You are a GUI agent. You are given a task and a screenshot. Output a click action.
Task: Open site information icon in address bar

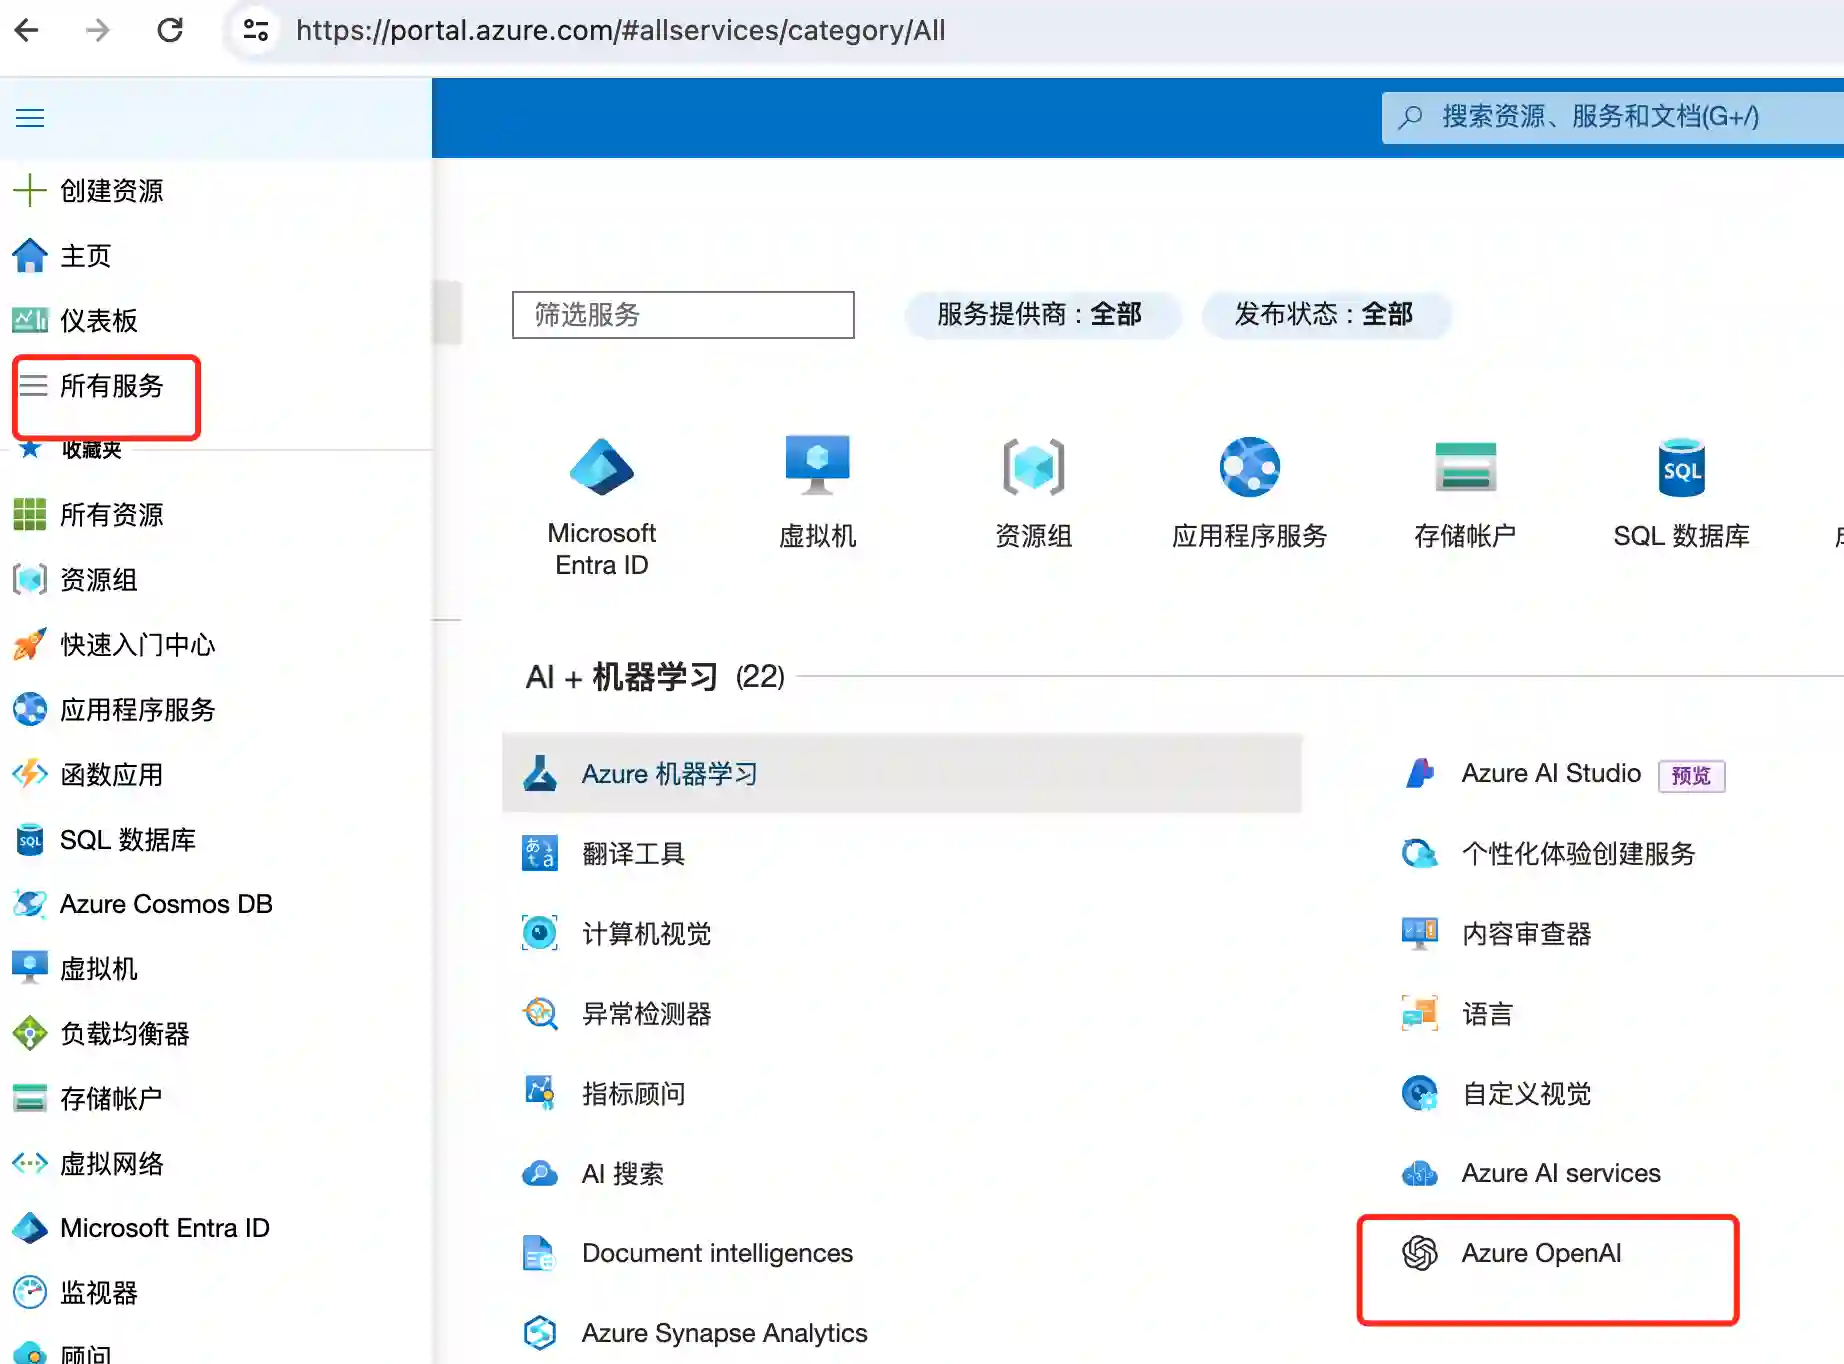click(256, 30)
